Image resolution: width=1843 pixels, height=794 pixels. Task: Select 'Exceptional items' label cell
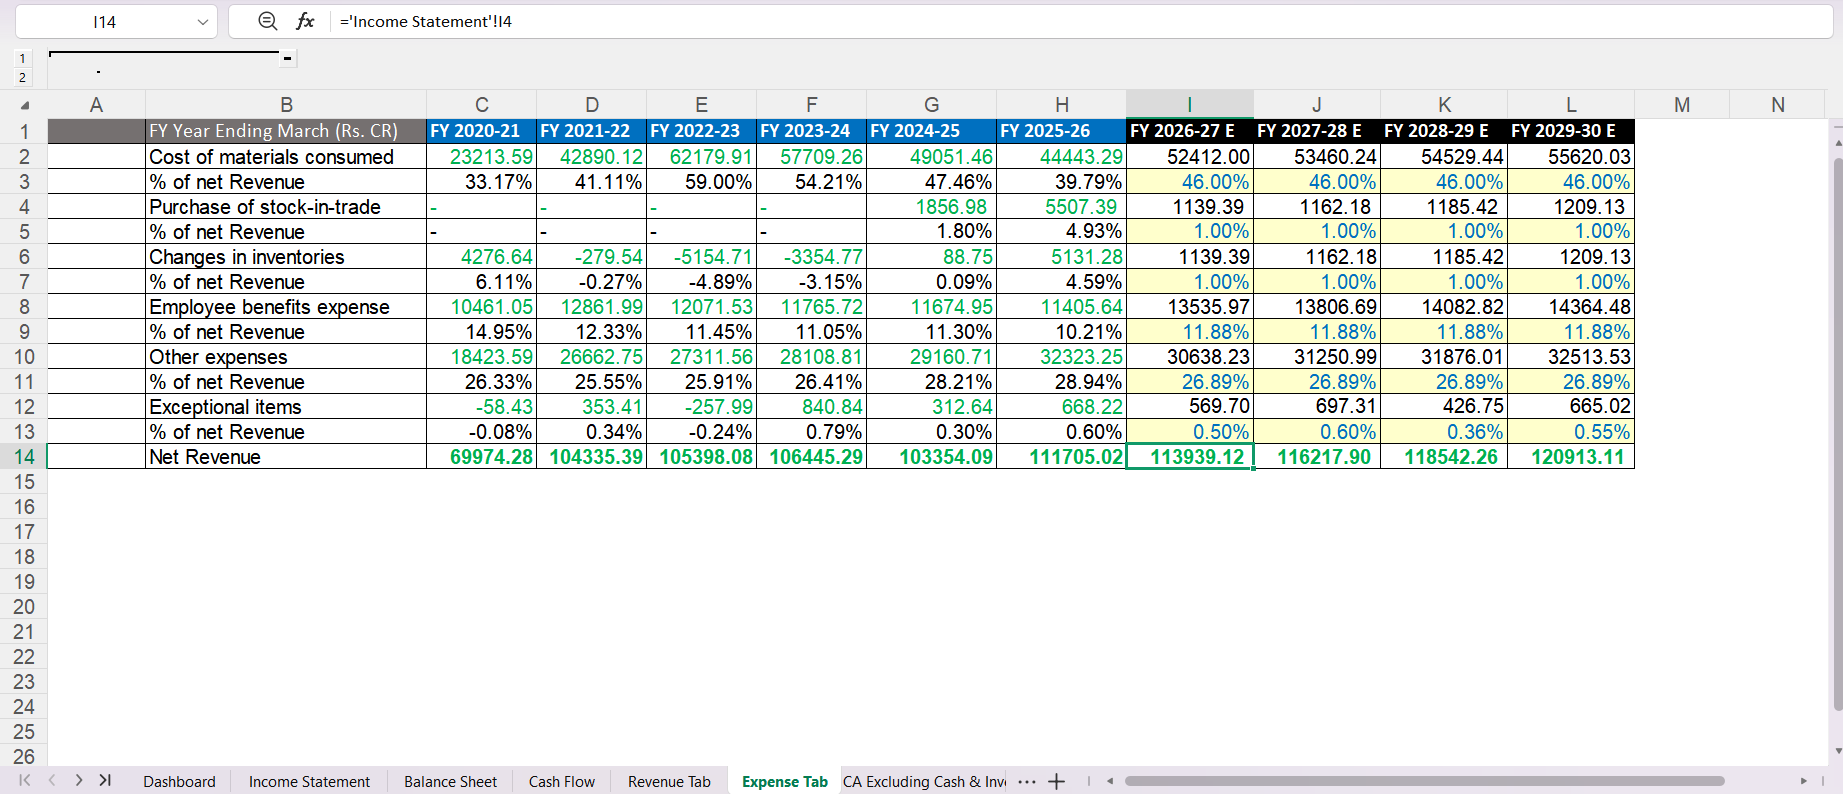(286, 407)
